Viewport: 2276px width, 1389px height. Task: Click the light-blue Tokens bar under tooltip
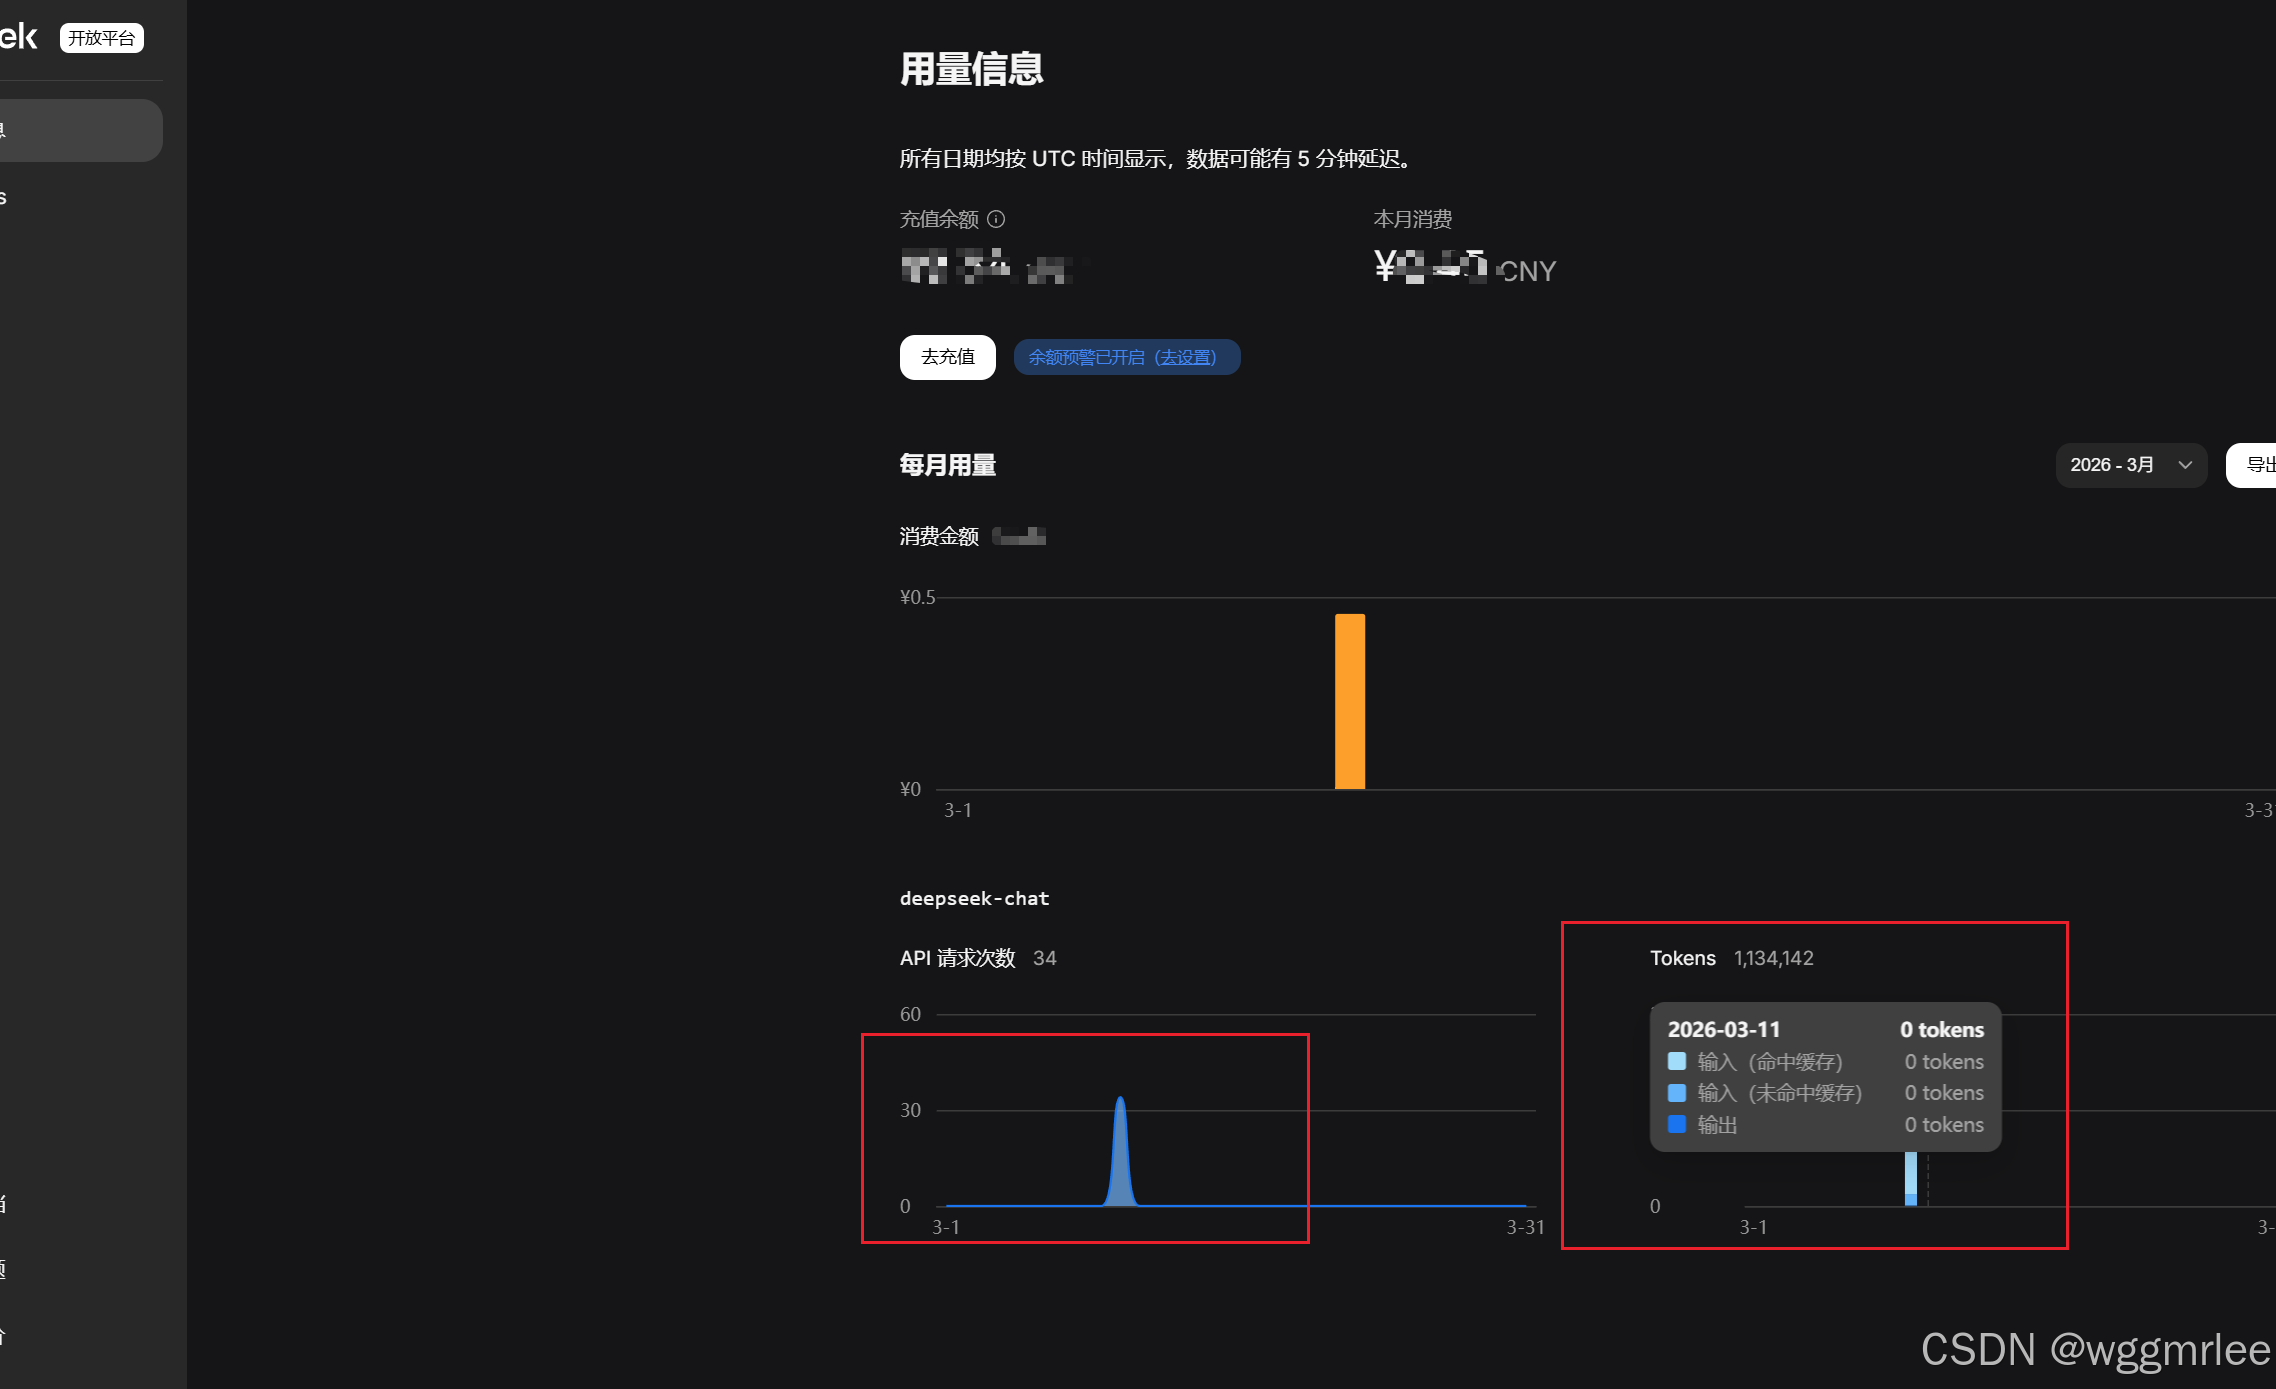click(x=1910, y=1175)
